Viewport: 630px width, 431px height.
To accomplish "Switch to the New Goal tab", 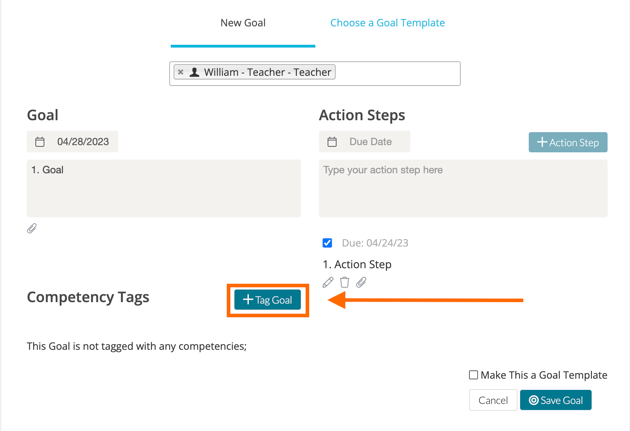I will coord(243,22).
